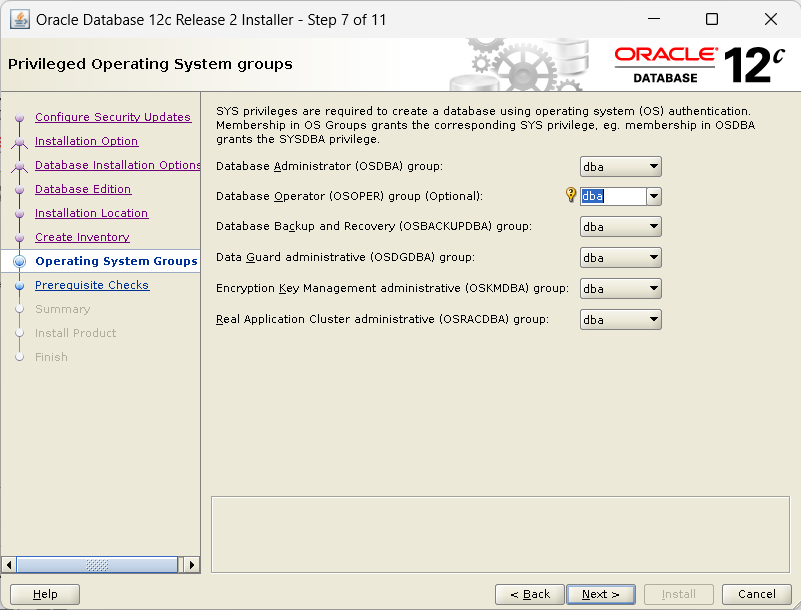The width and height of the screenshot is (801, 610).
Task: Click the Help button
Action: pyautogui.click(x=45, y=594)
